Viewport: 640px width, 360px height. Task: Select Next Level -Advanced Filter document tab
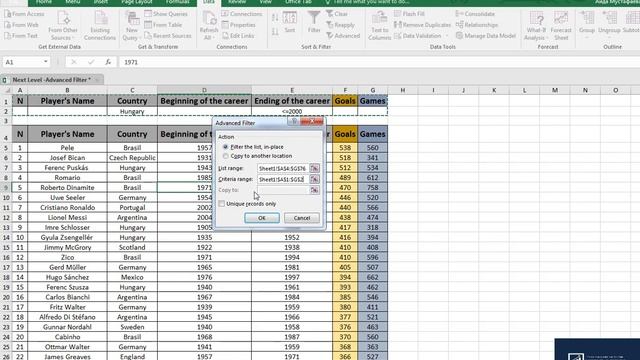[52, 80]
